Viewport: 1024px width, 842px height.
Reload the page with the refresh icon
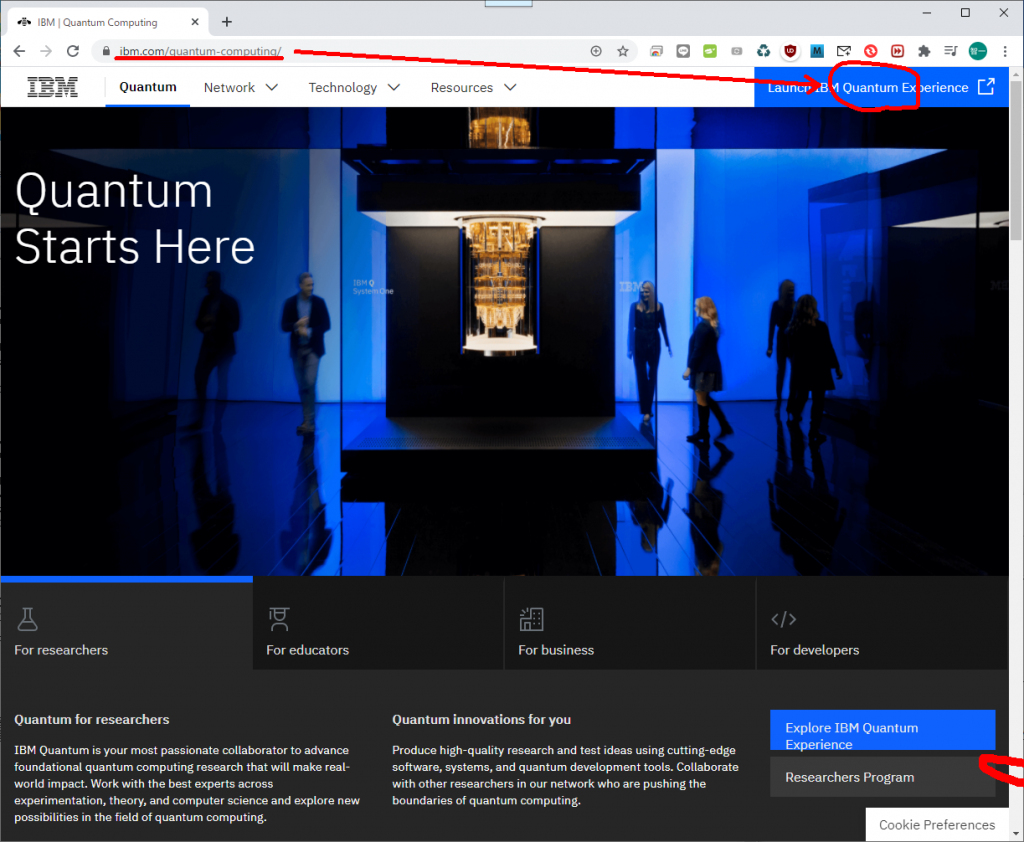(x=72, y=51)
